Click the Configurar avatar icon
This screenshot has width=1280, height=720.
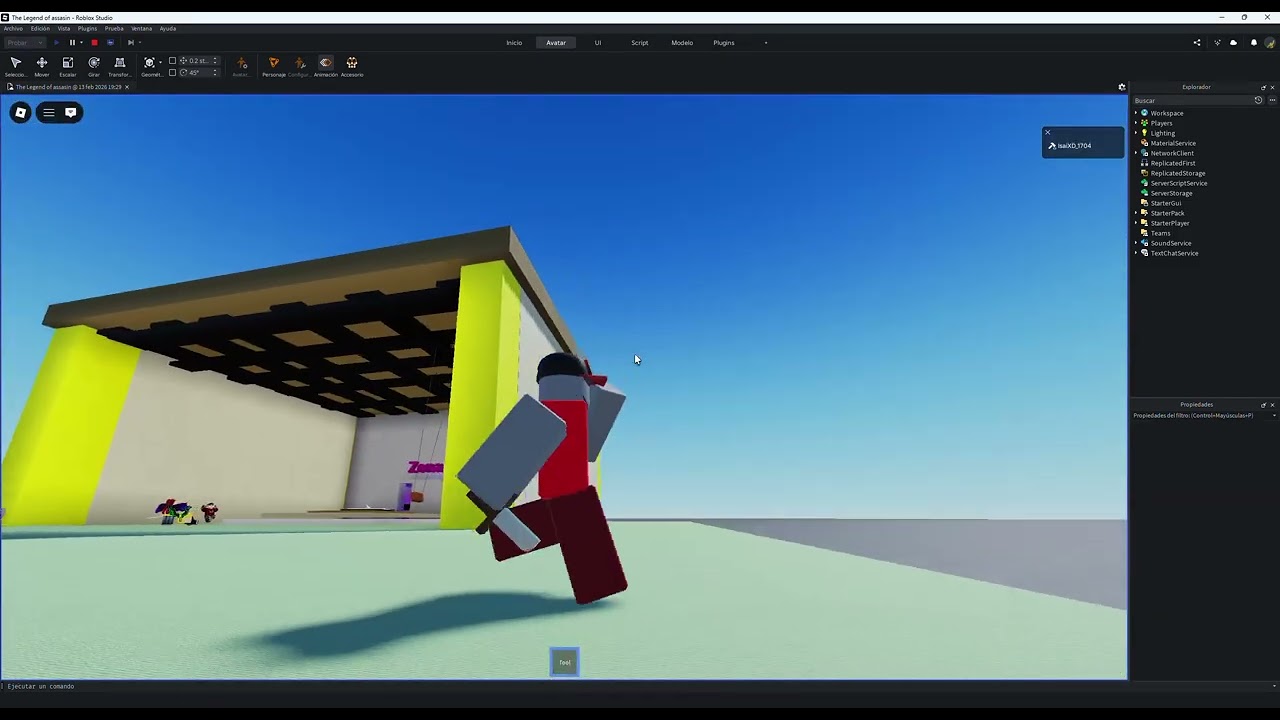[x=299, y=66]
